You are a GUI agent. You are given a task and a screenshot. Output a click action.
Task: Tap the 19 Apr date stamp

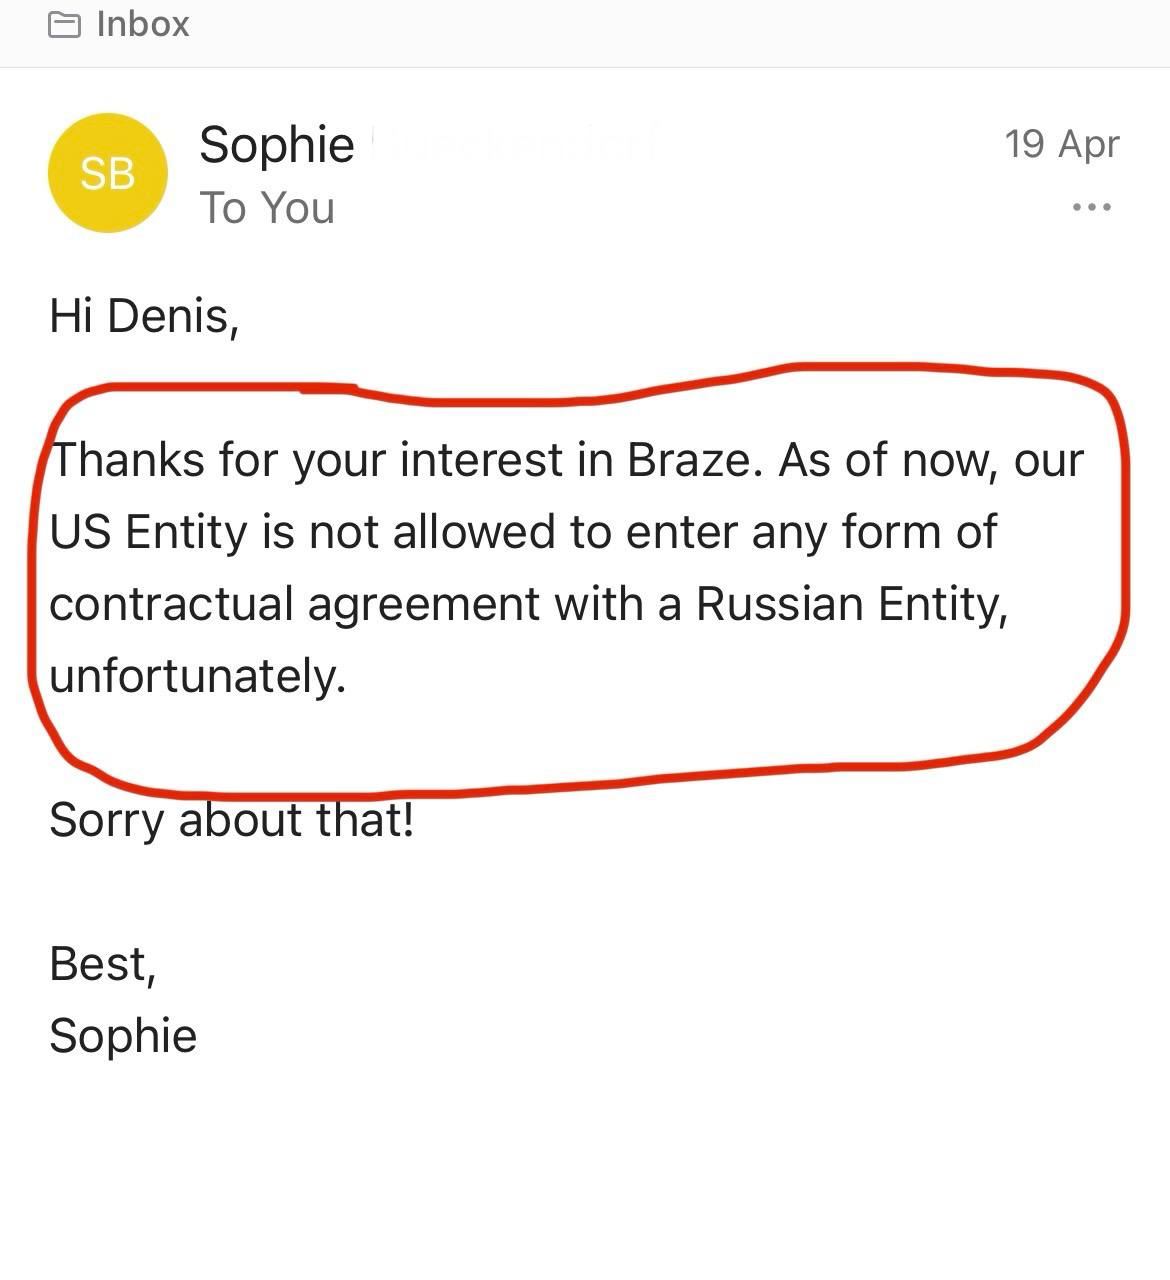coord(1062,144)
